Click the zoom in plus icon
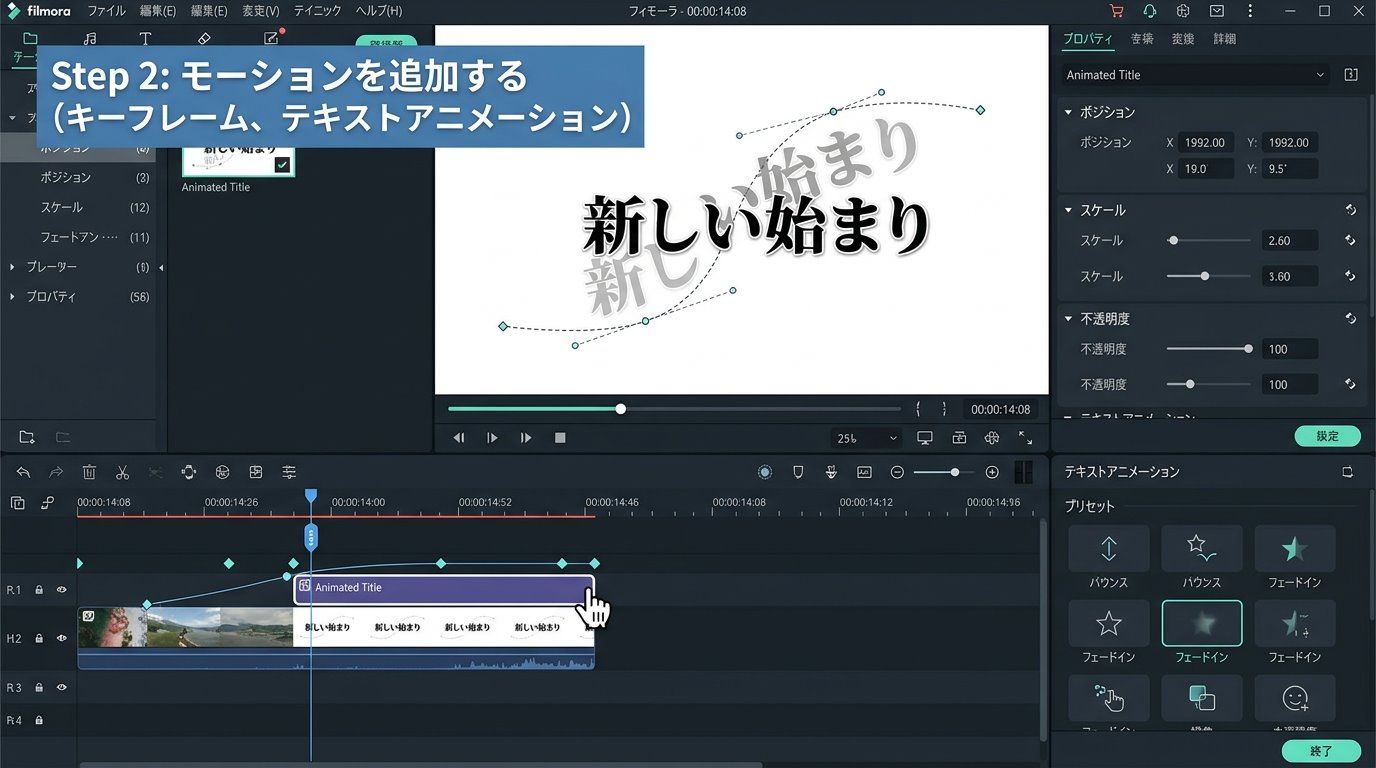1376x768 pixels. point(992,472)
